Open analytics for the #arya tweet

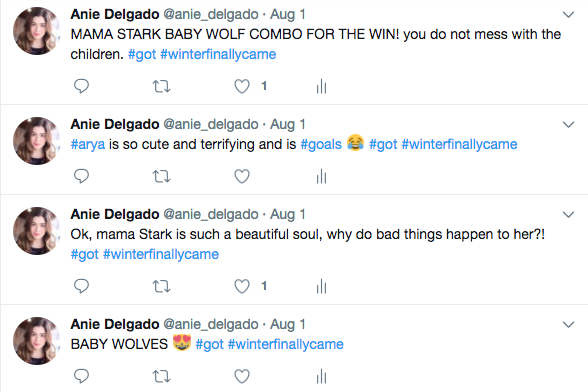click(x=321, y=177)
